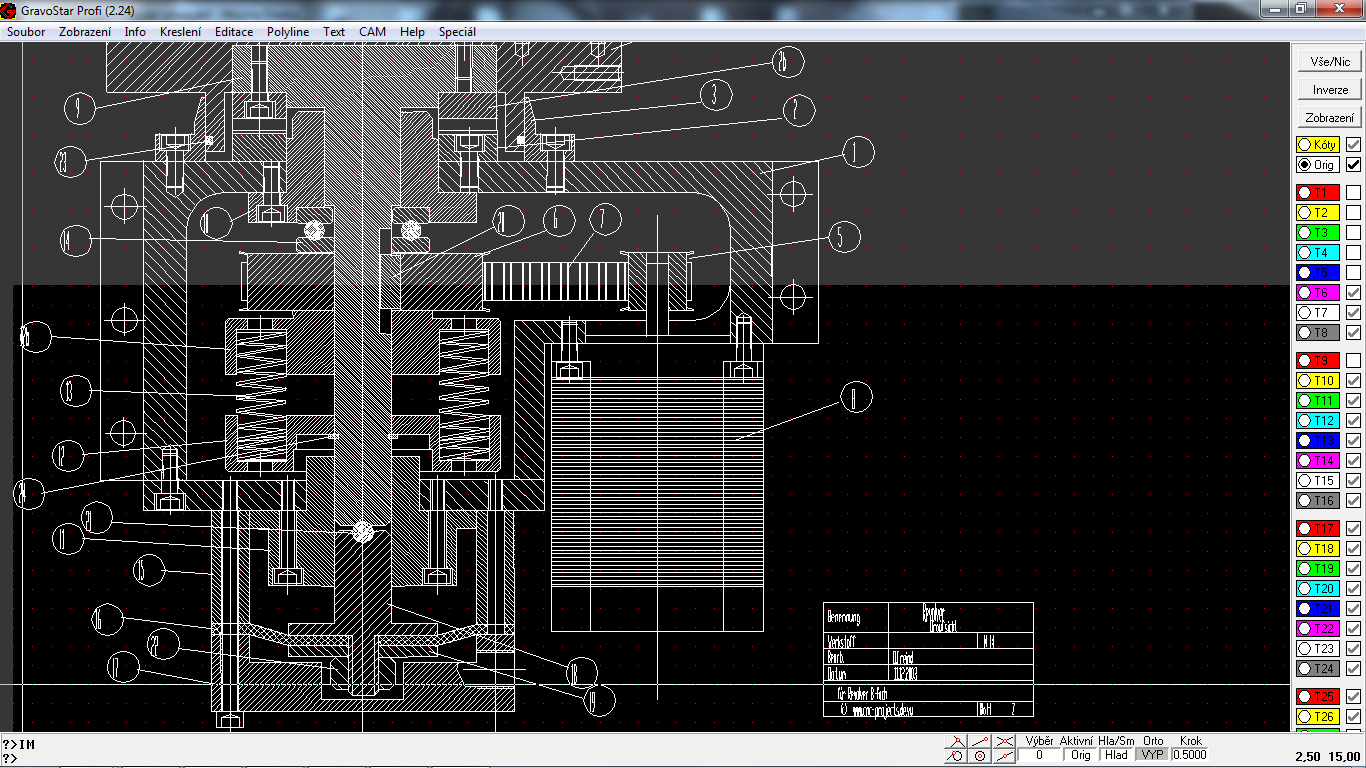Click the Zobrazení button in side panel
Image resolution: width=1366 pixels, height=768 pixels.
click(x=1330, y=118)
